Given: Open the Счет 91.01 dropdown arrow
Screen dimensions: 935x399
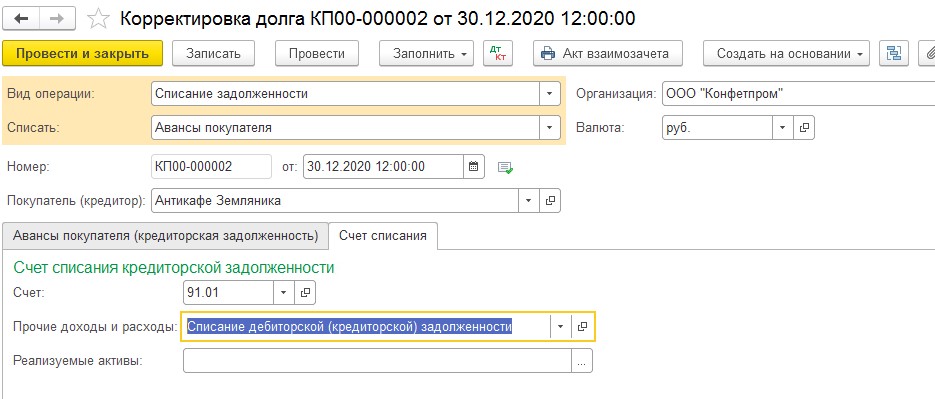Looking at the screenshot, I should point(283,292).
